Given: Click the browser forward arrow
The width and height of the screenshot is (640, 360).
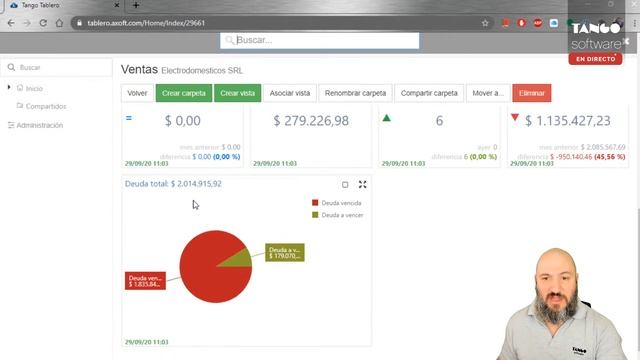Looking at the screenshot, I should (x=27, y=23).
